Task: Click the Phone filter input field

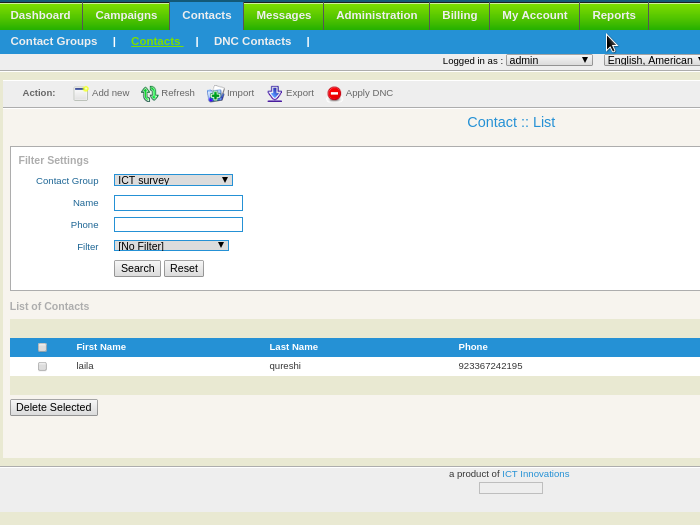Action: click(178, 225)
